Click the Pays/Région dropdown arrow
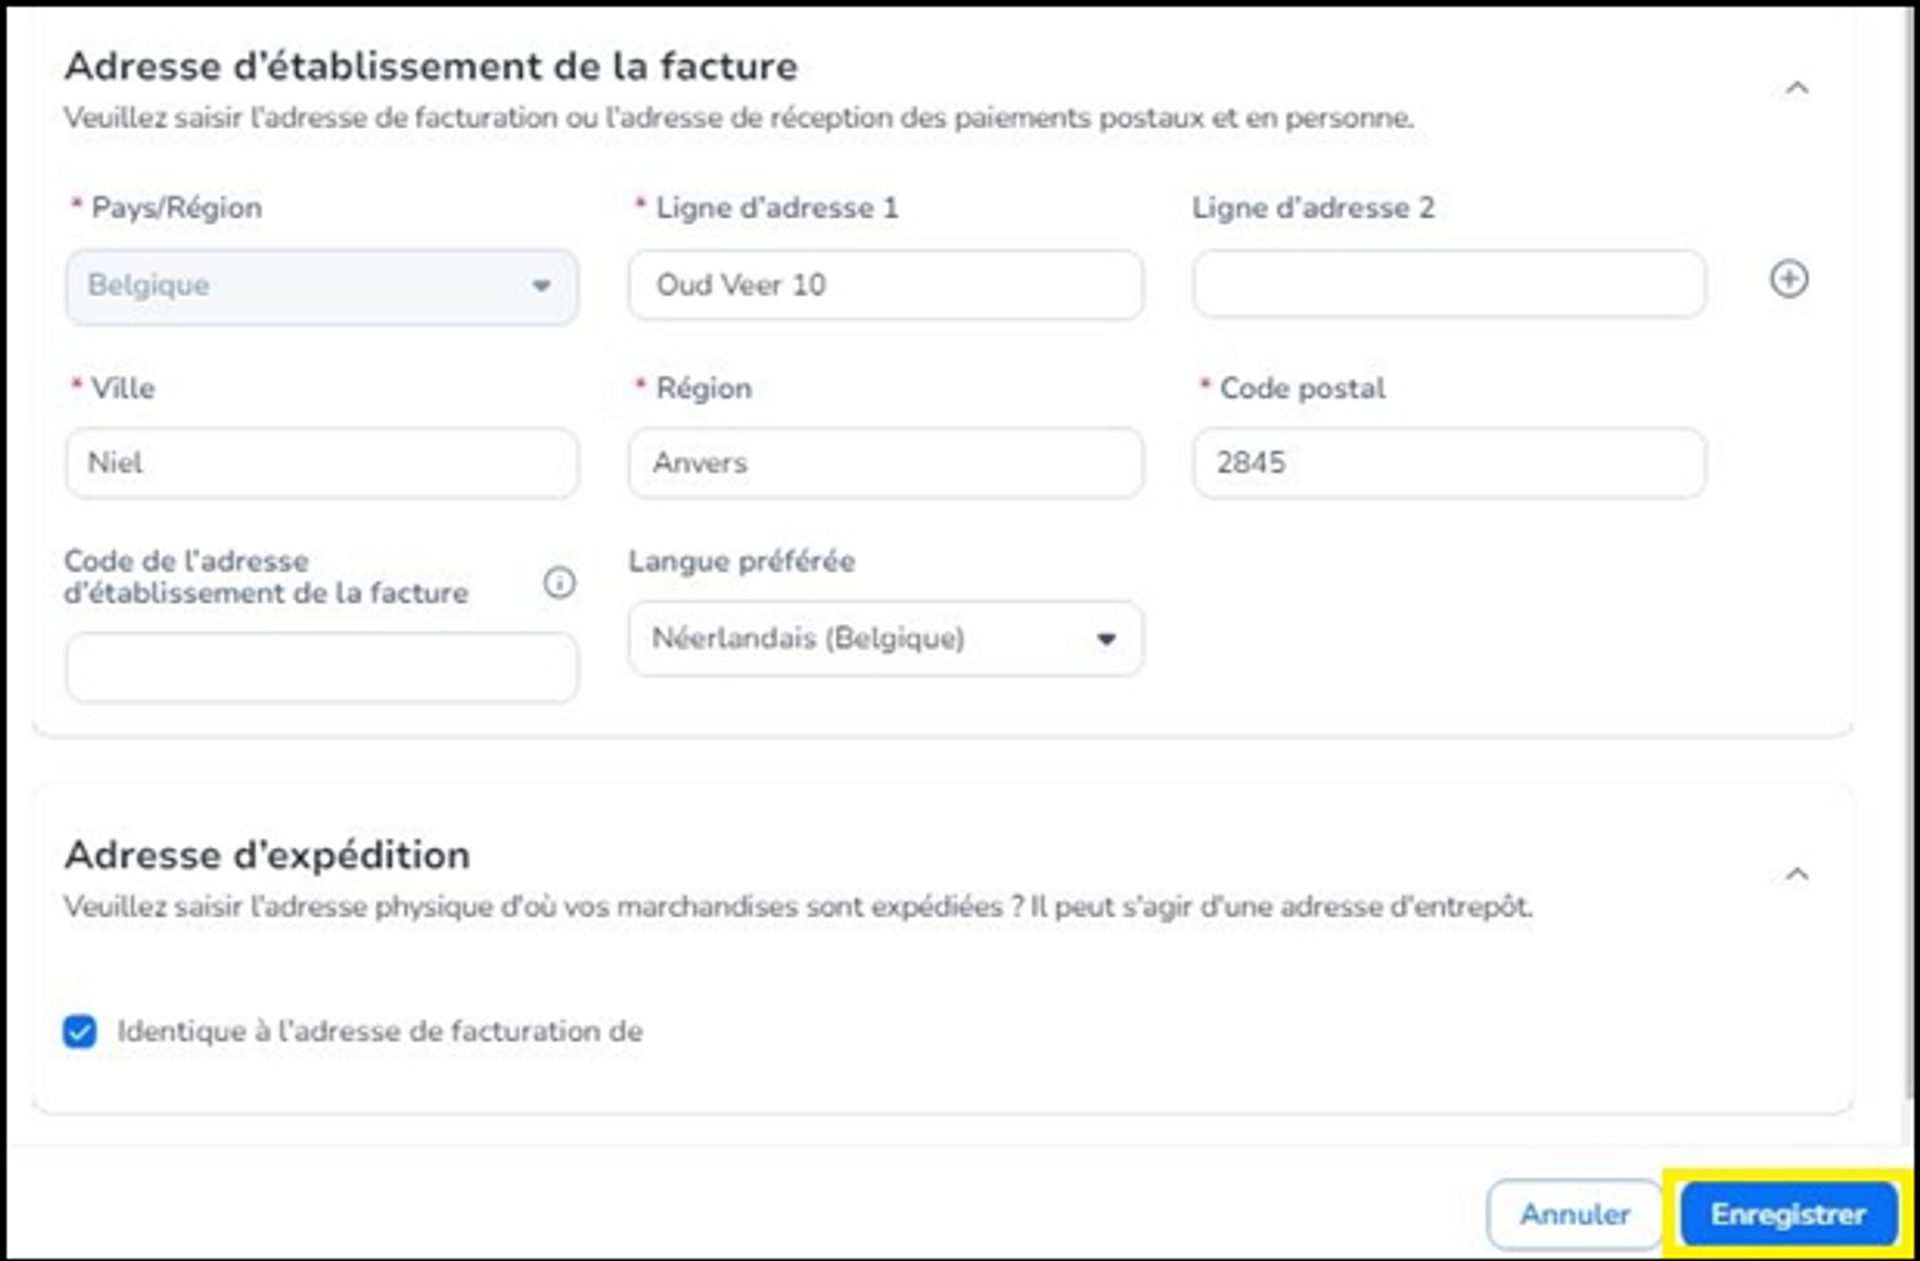The height and width of the screenshot is (1261, 1920). pos(540,287)
